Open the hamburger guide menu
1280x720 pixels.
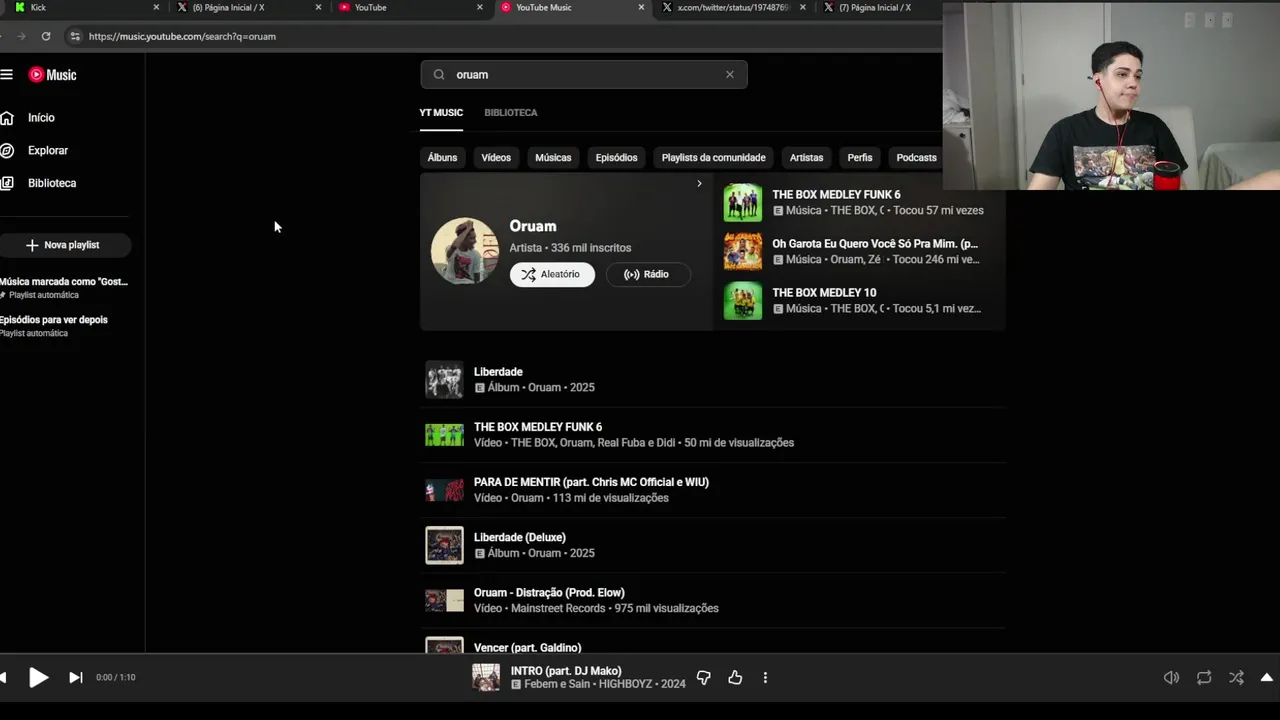[6, 75]
